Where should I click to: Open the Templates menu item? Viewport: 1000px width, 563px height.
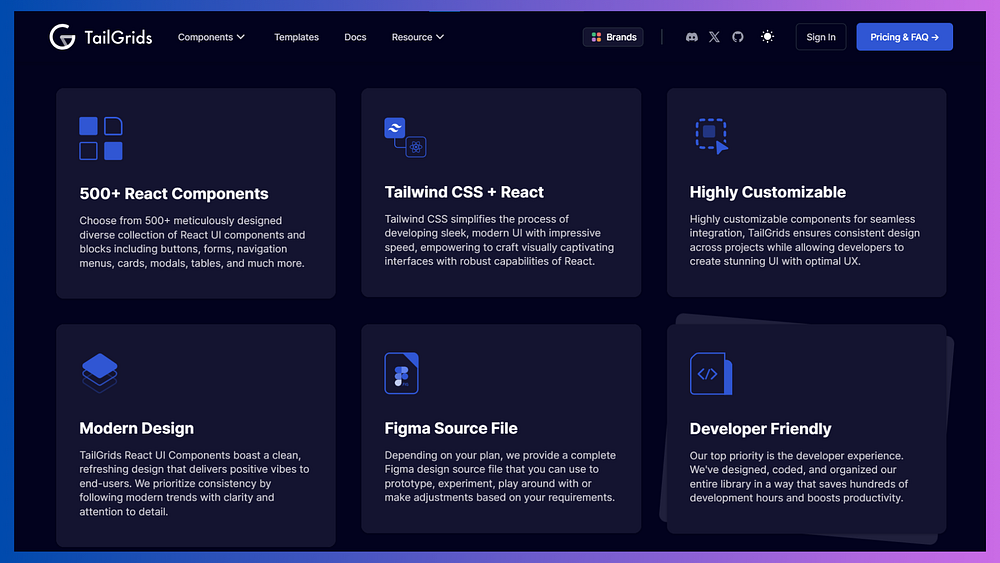297,37
